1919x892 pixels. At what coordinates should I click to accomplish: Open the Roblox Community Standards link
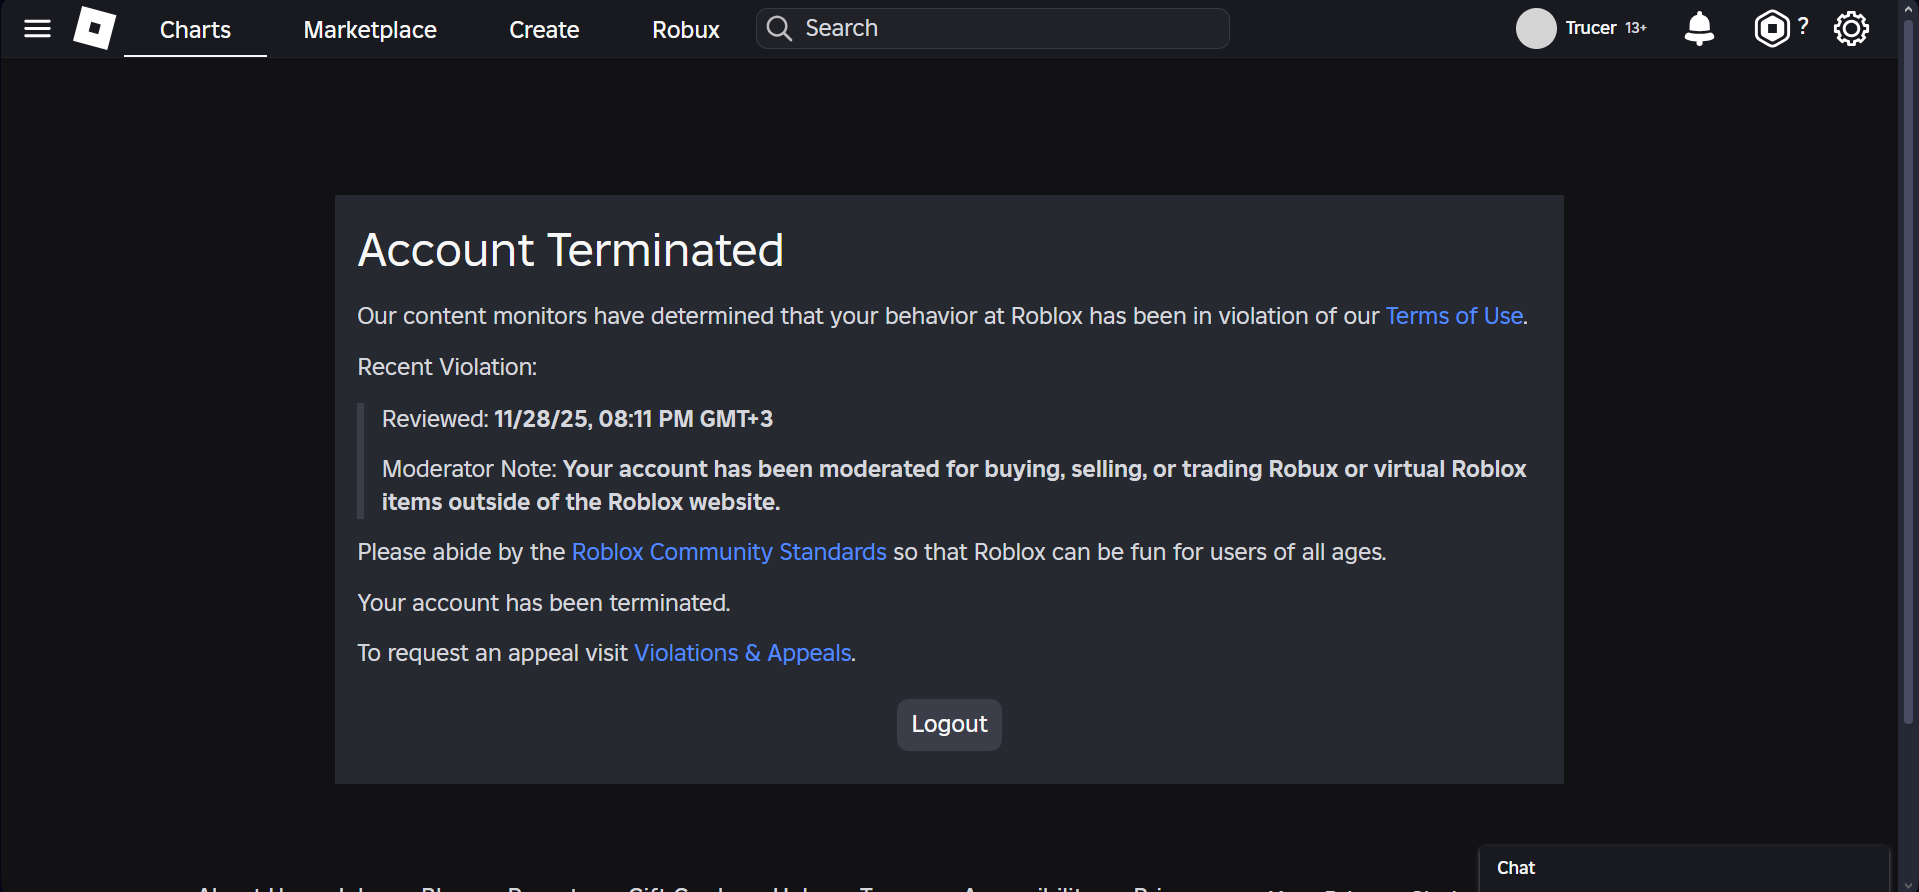729,552
